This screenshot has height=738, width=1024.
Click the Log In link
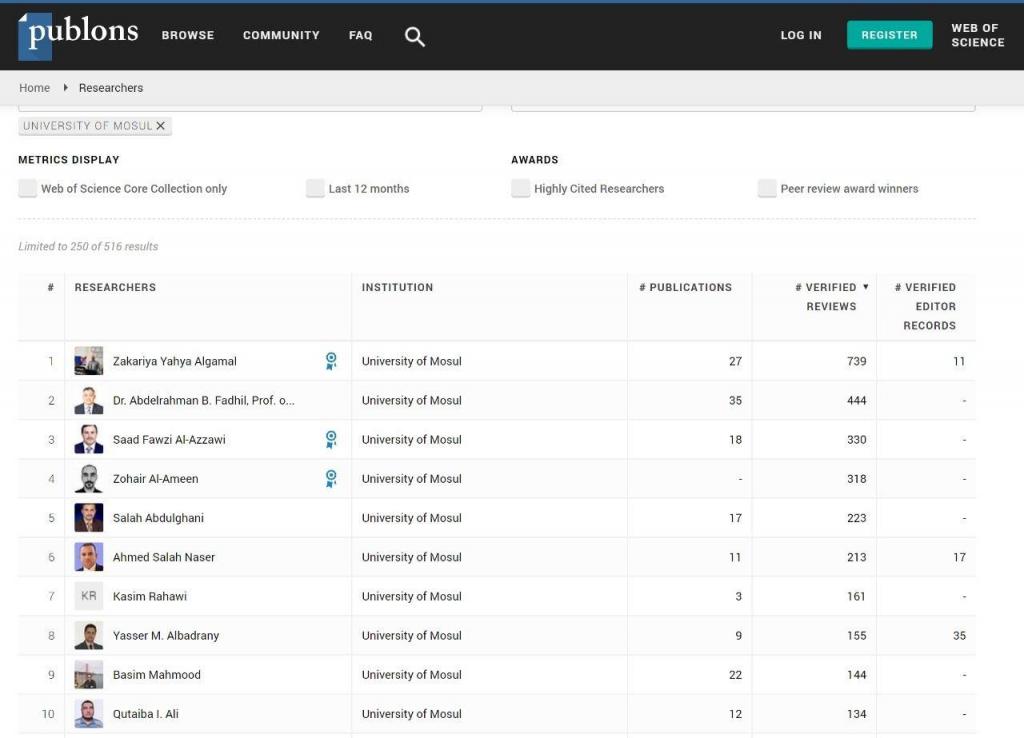click(800, 35)
